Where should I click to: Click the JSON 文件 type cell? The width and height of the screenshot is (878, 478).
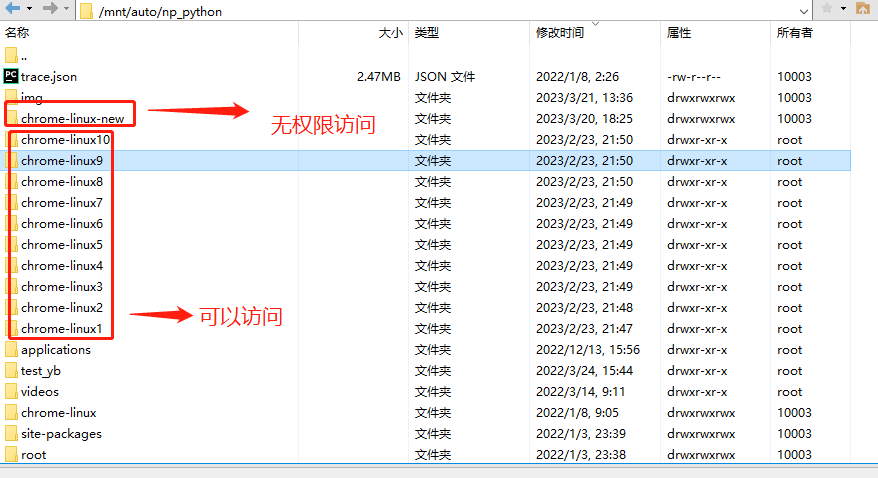(445, 77)
